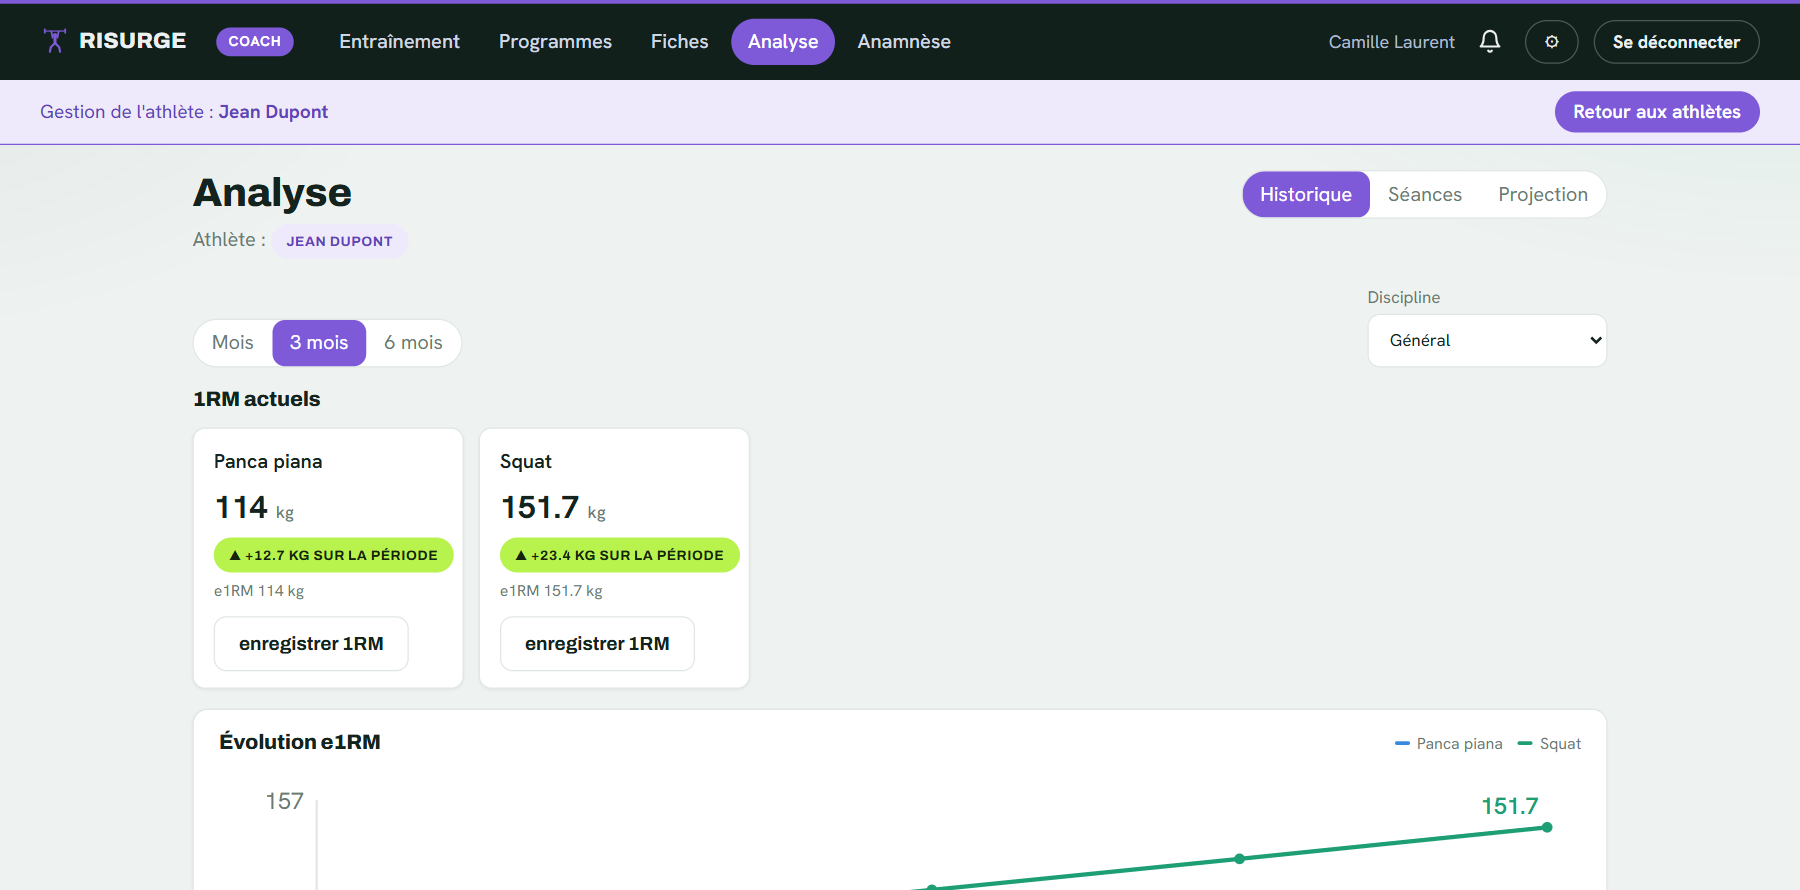Go to Programmes section
The image size is (1800, 890).
555,42
